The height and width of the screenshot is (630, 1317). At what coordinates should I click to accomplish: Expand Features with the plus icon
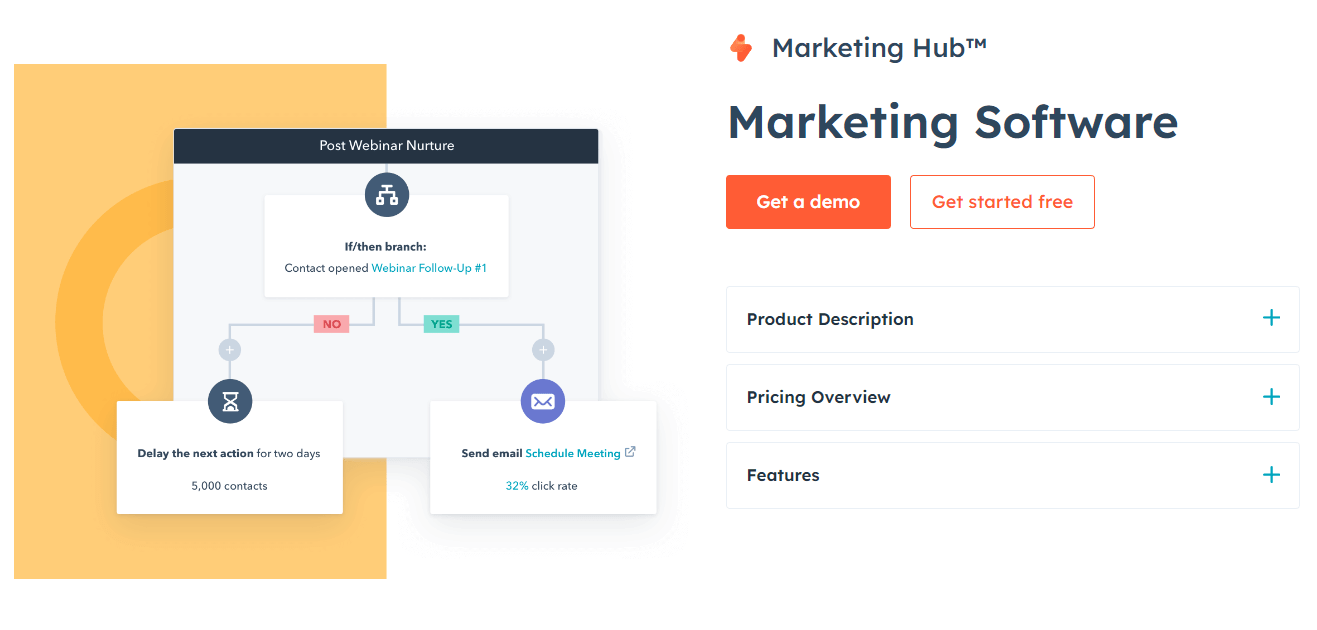[x=1271, y=475]
